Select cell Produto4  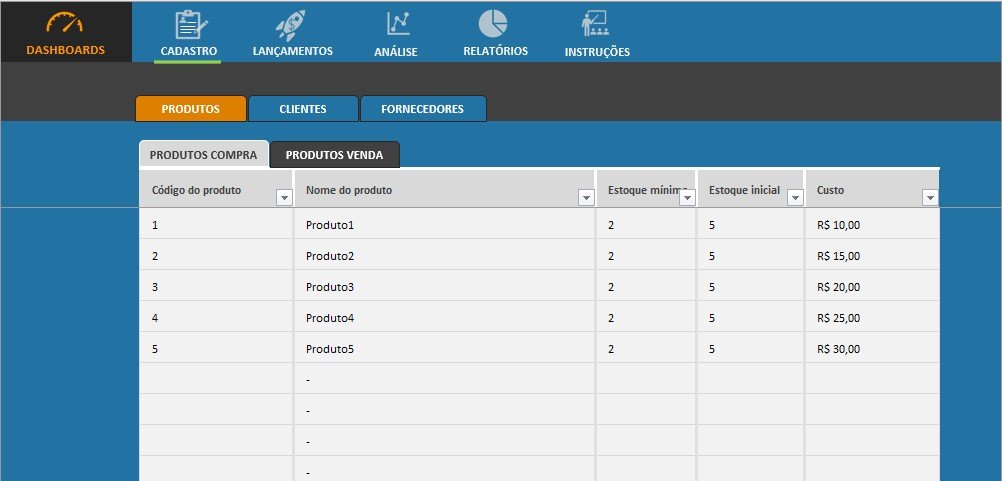445,318
